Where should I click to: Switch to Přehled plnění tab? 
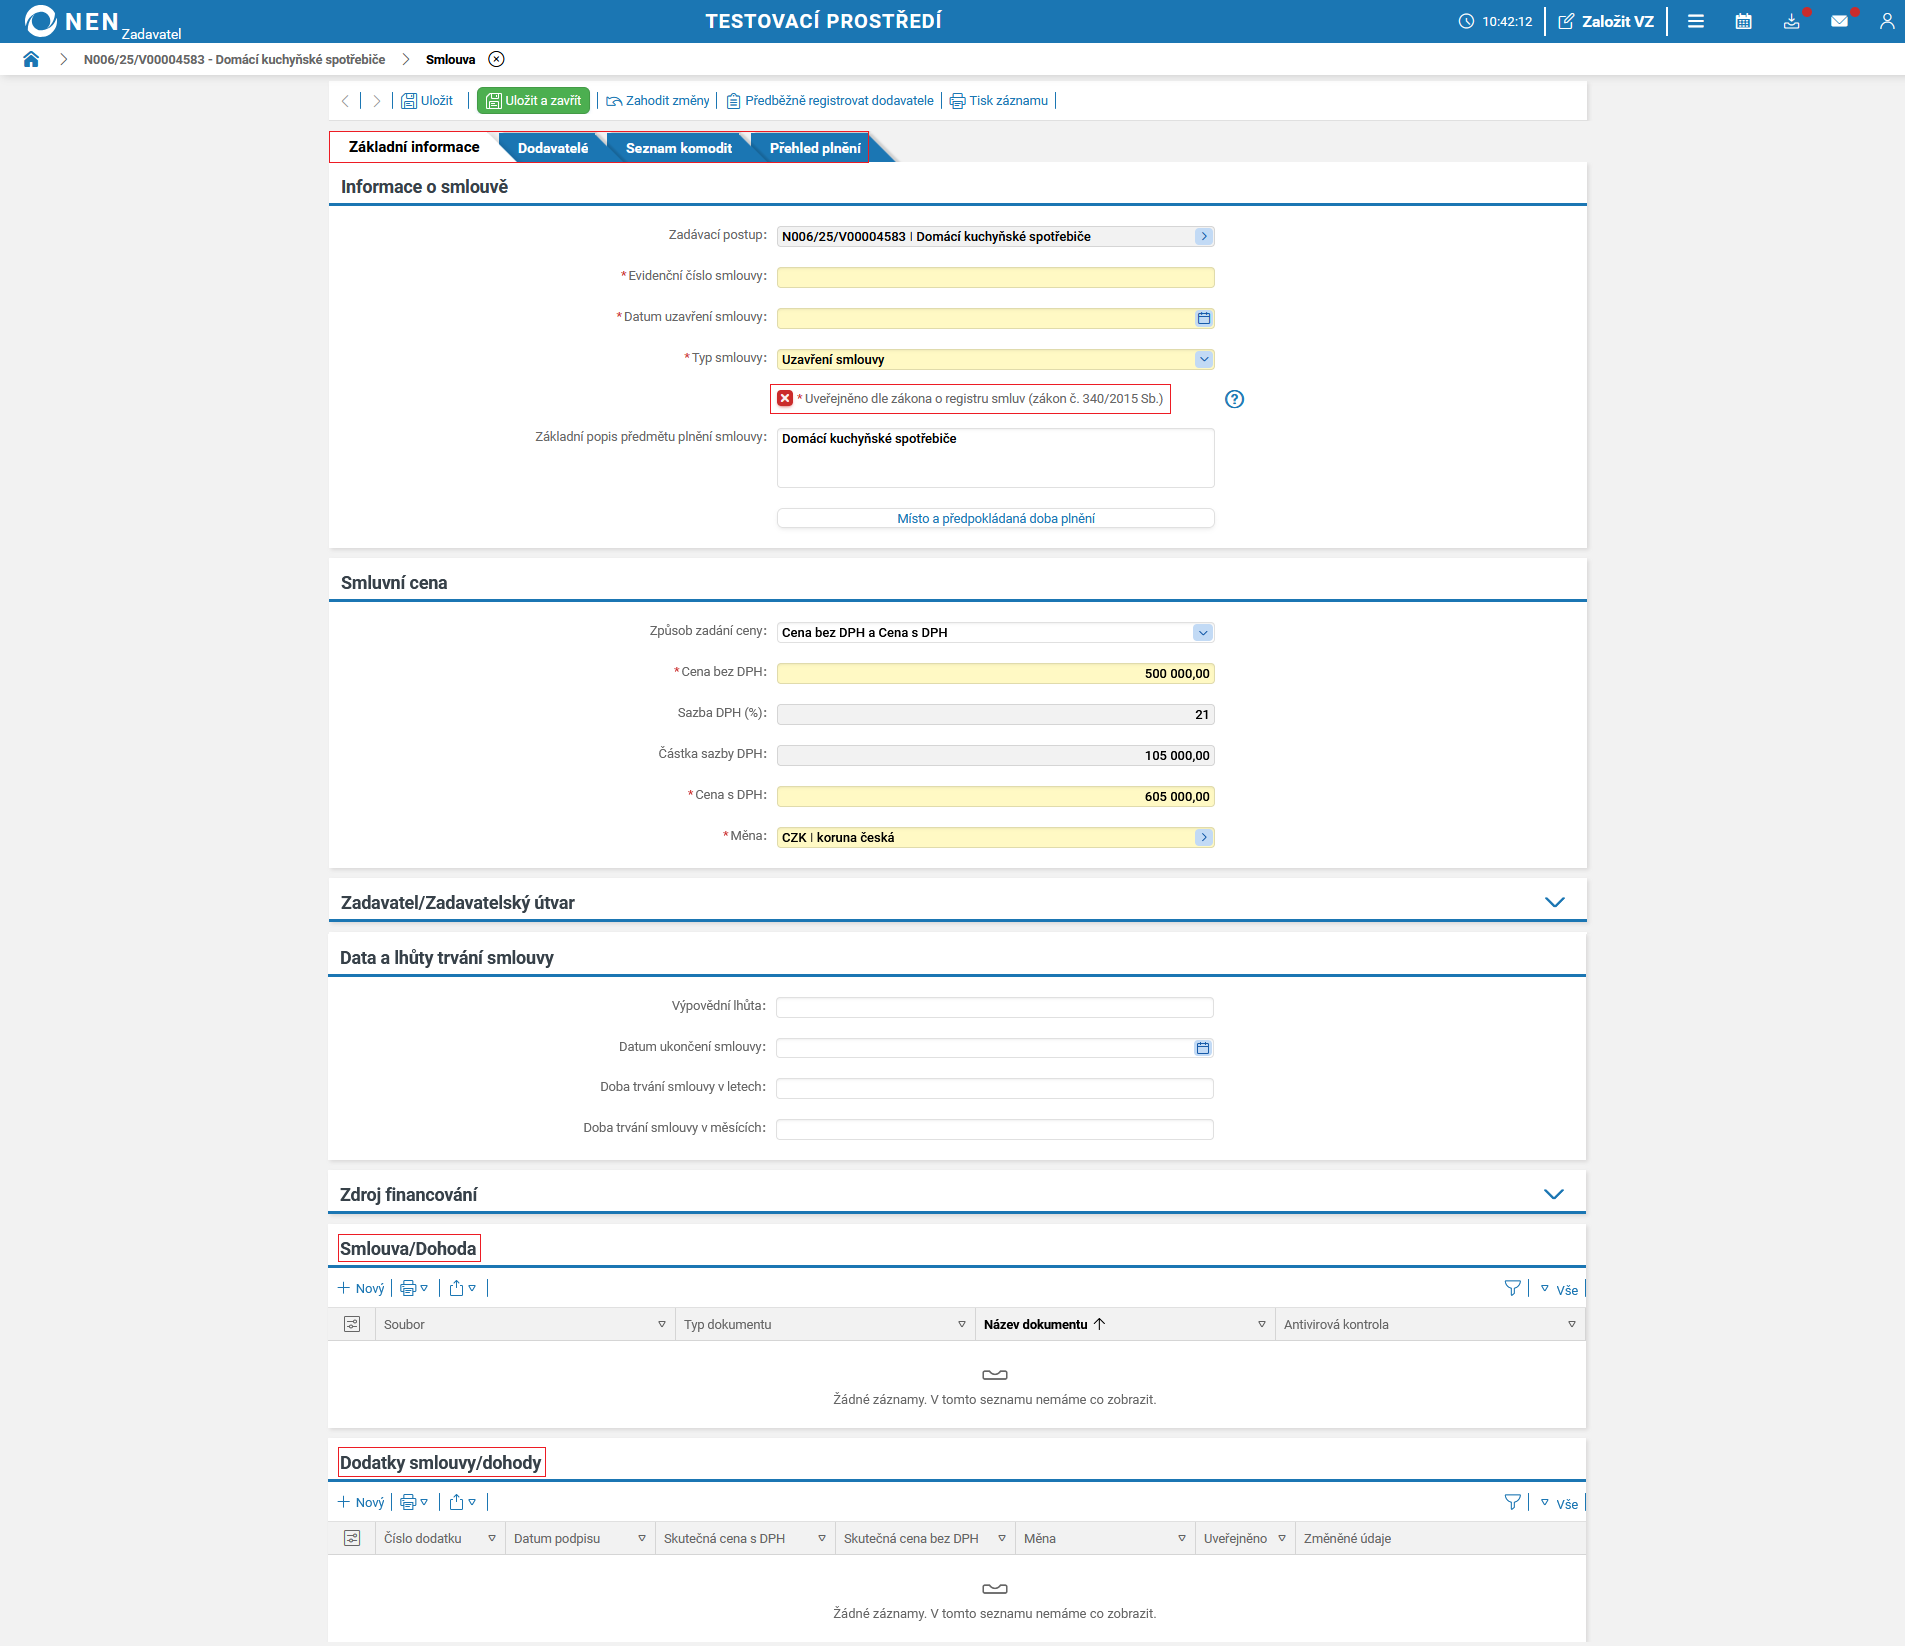[x=815, y=148]
